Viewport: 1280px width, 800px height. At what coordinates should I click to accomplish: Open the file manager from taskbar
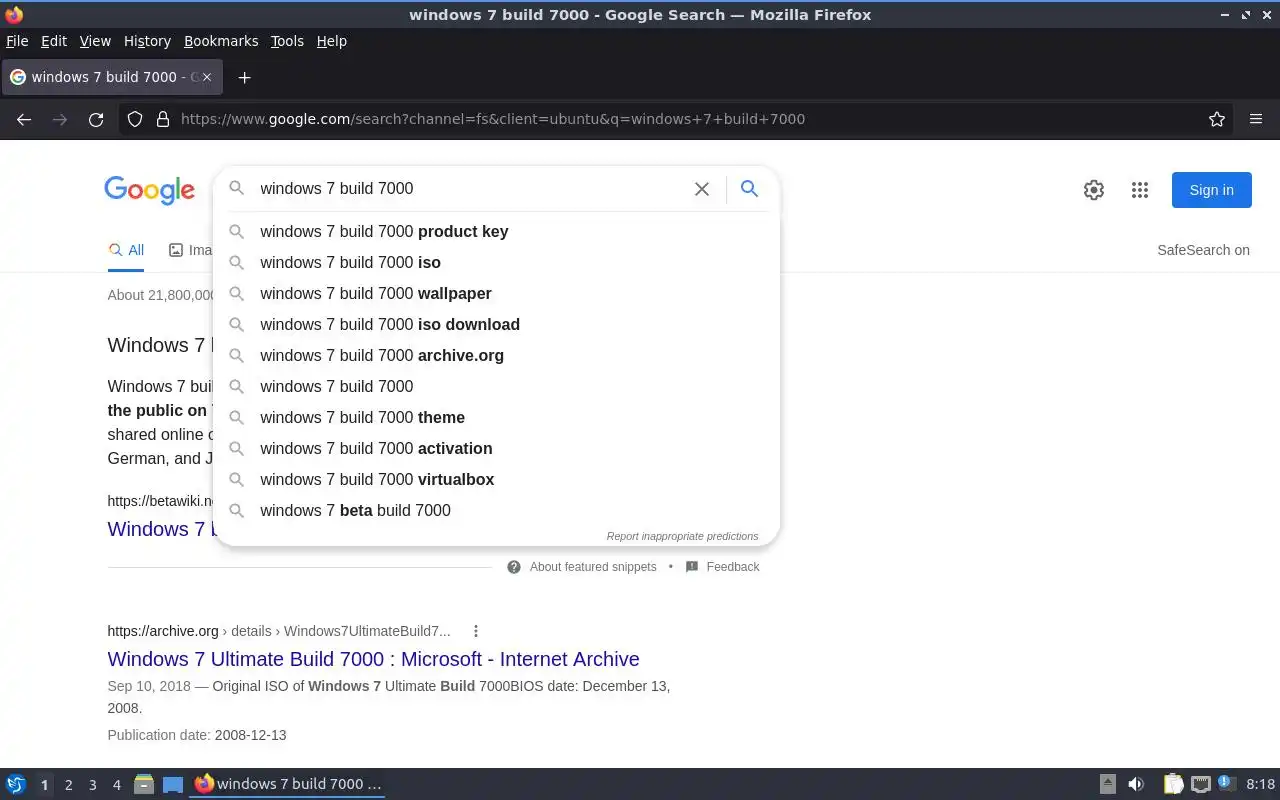coord(144,784)
